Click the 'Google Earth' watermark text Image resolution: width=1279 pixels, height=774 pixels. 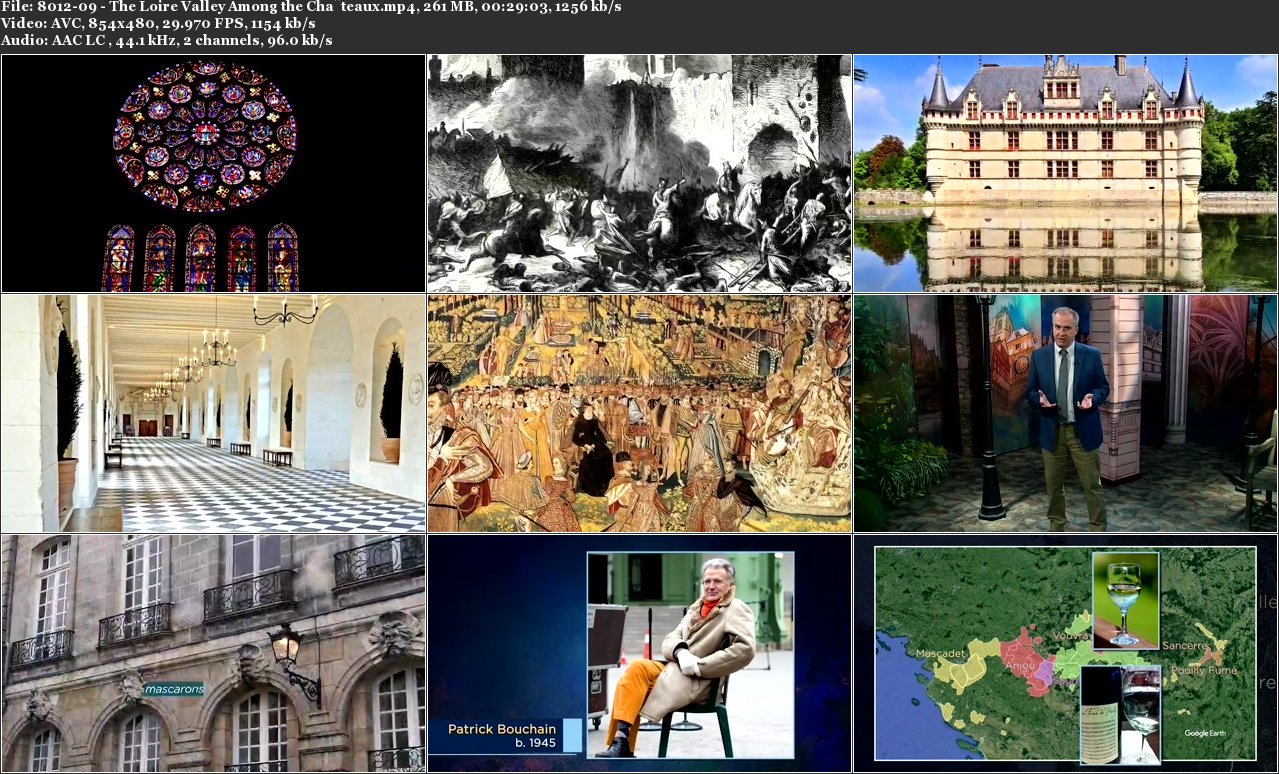pyautogui.click(x=1207, y=733)
